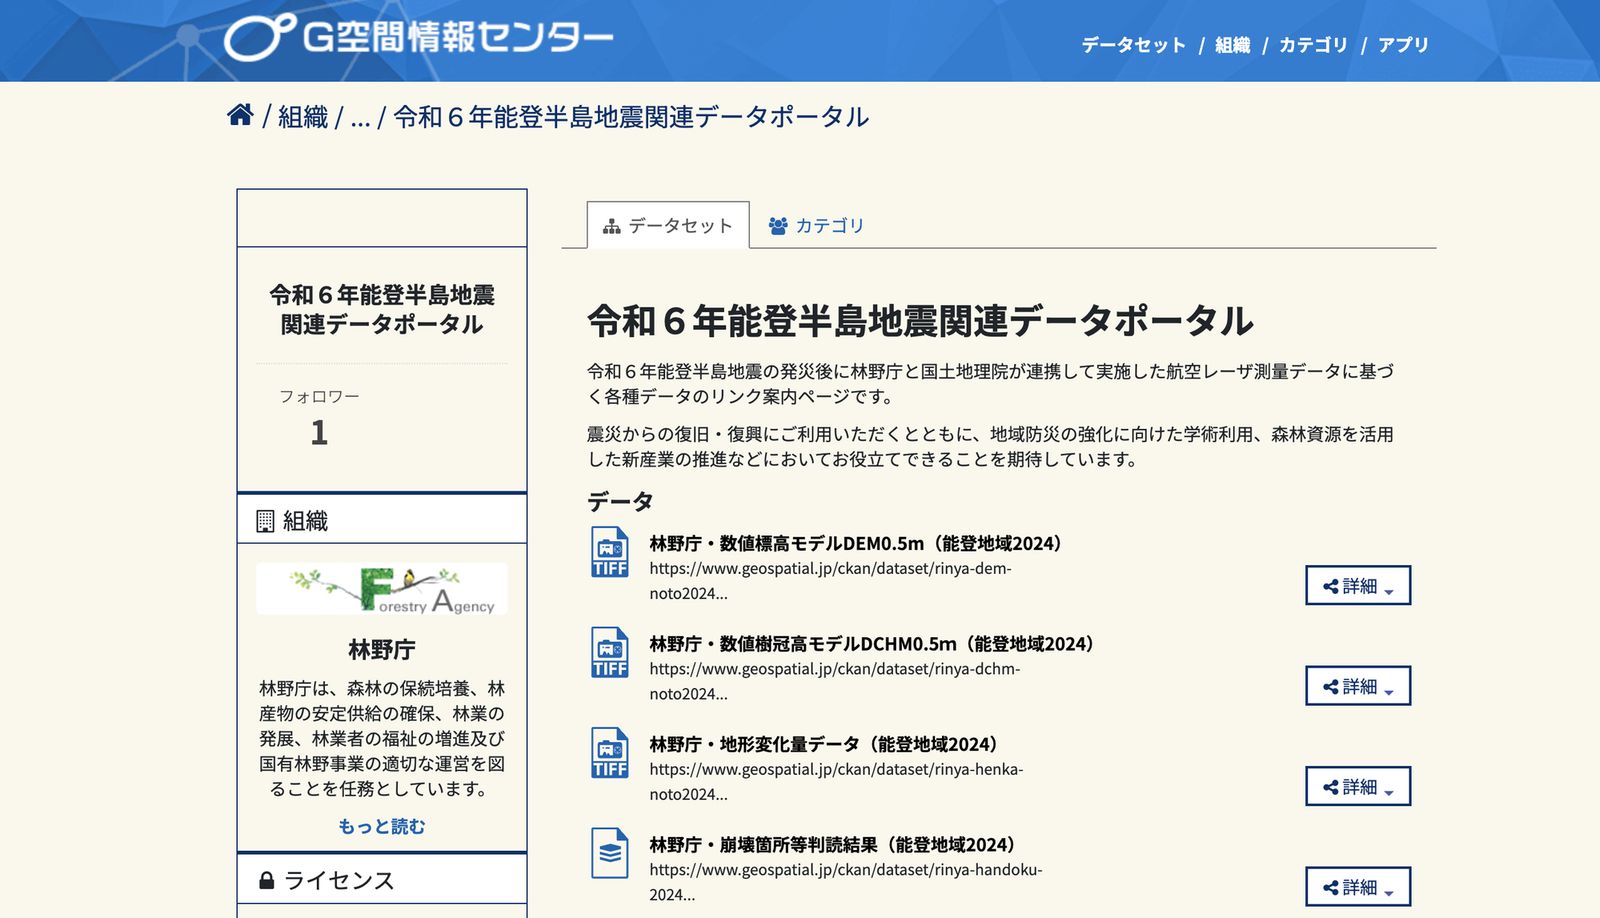Click the rinya-dem-noto2024 URL text
Viewport: 1600px width, 918px height.
pos(830,581)
